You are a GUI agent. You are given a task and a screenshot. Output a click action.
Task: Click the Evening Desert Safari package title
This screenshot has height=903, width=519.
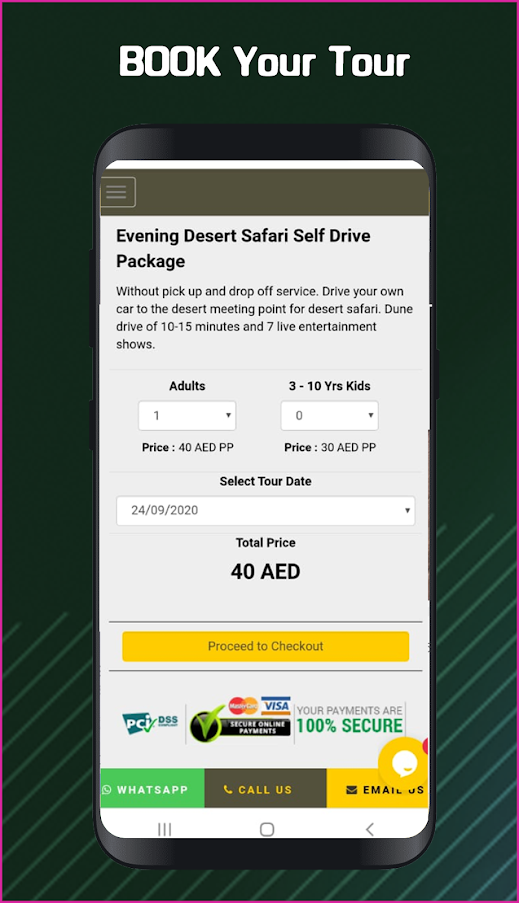(243, 248)
